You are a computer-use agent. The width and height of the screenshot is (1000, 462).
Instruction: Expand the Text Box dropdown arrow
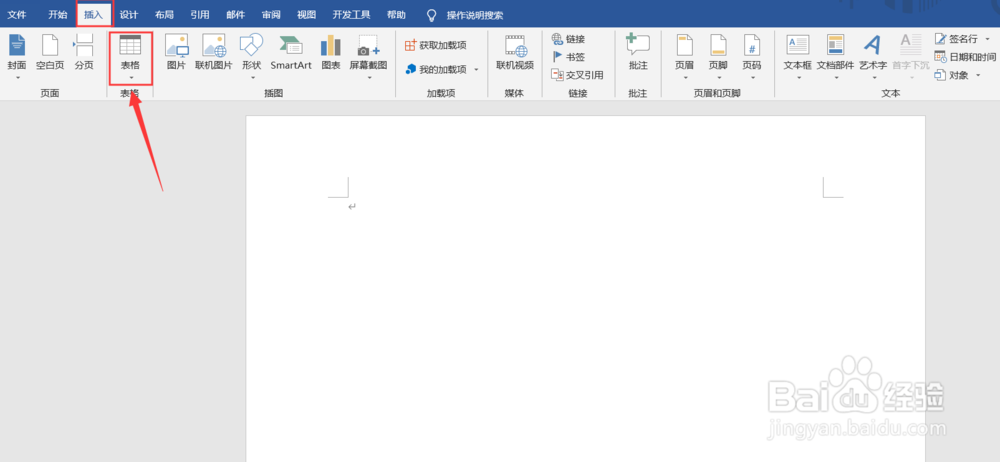[798, 78]
